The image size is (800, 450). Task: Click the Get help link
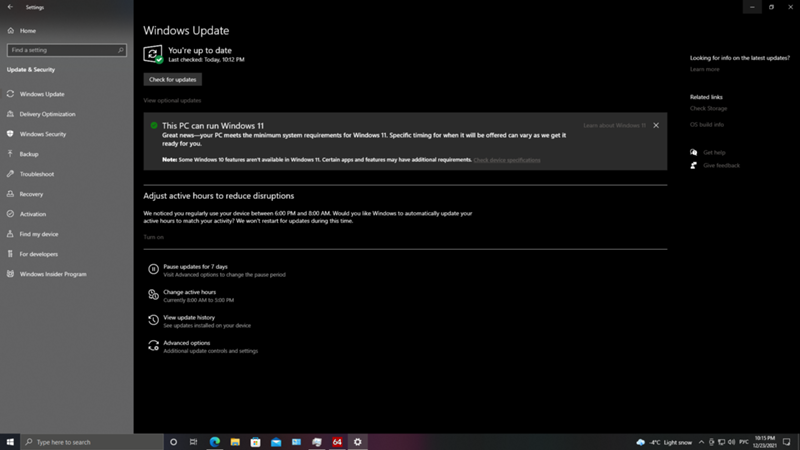pyautogui.click(x=714, y=152)
